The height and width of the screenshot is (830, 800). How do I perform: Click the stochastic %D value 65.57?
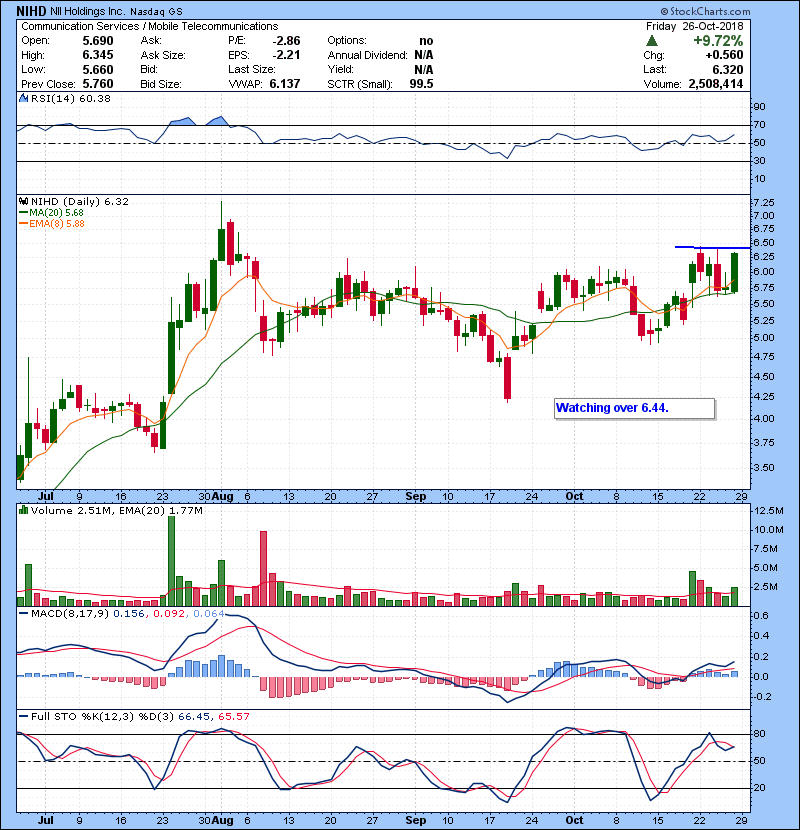234,717
